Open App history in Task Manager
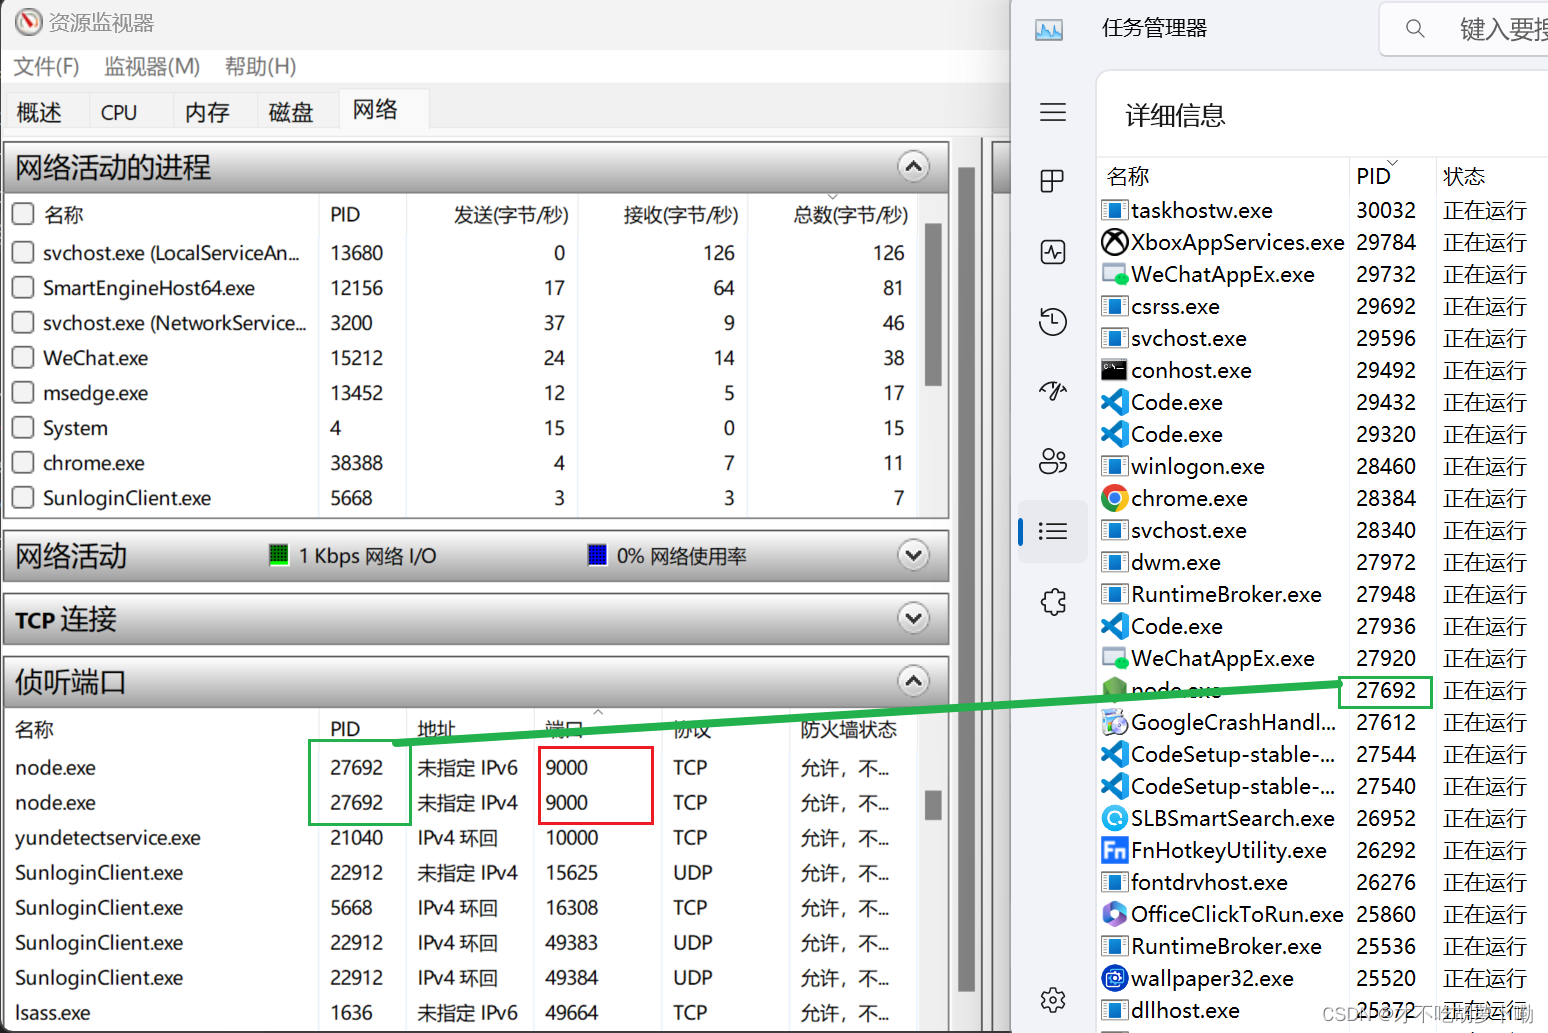The image size is (1548, 1033). [x=1052, y=321]
